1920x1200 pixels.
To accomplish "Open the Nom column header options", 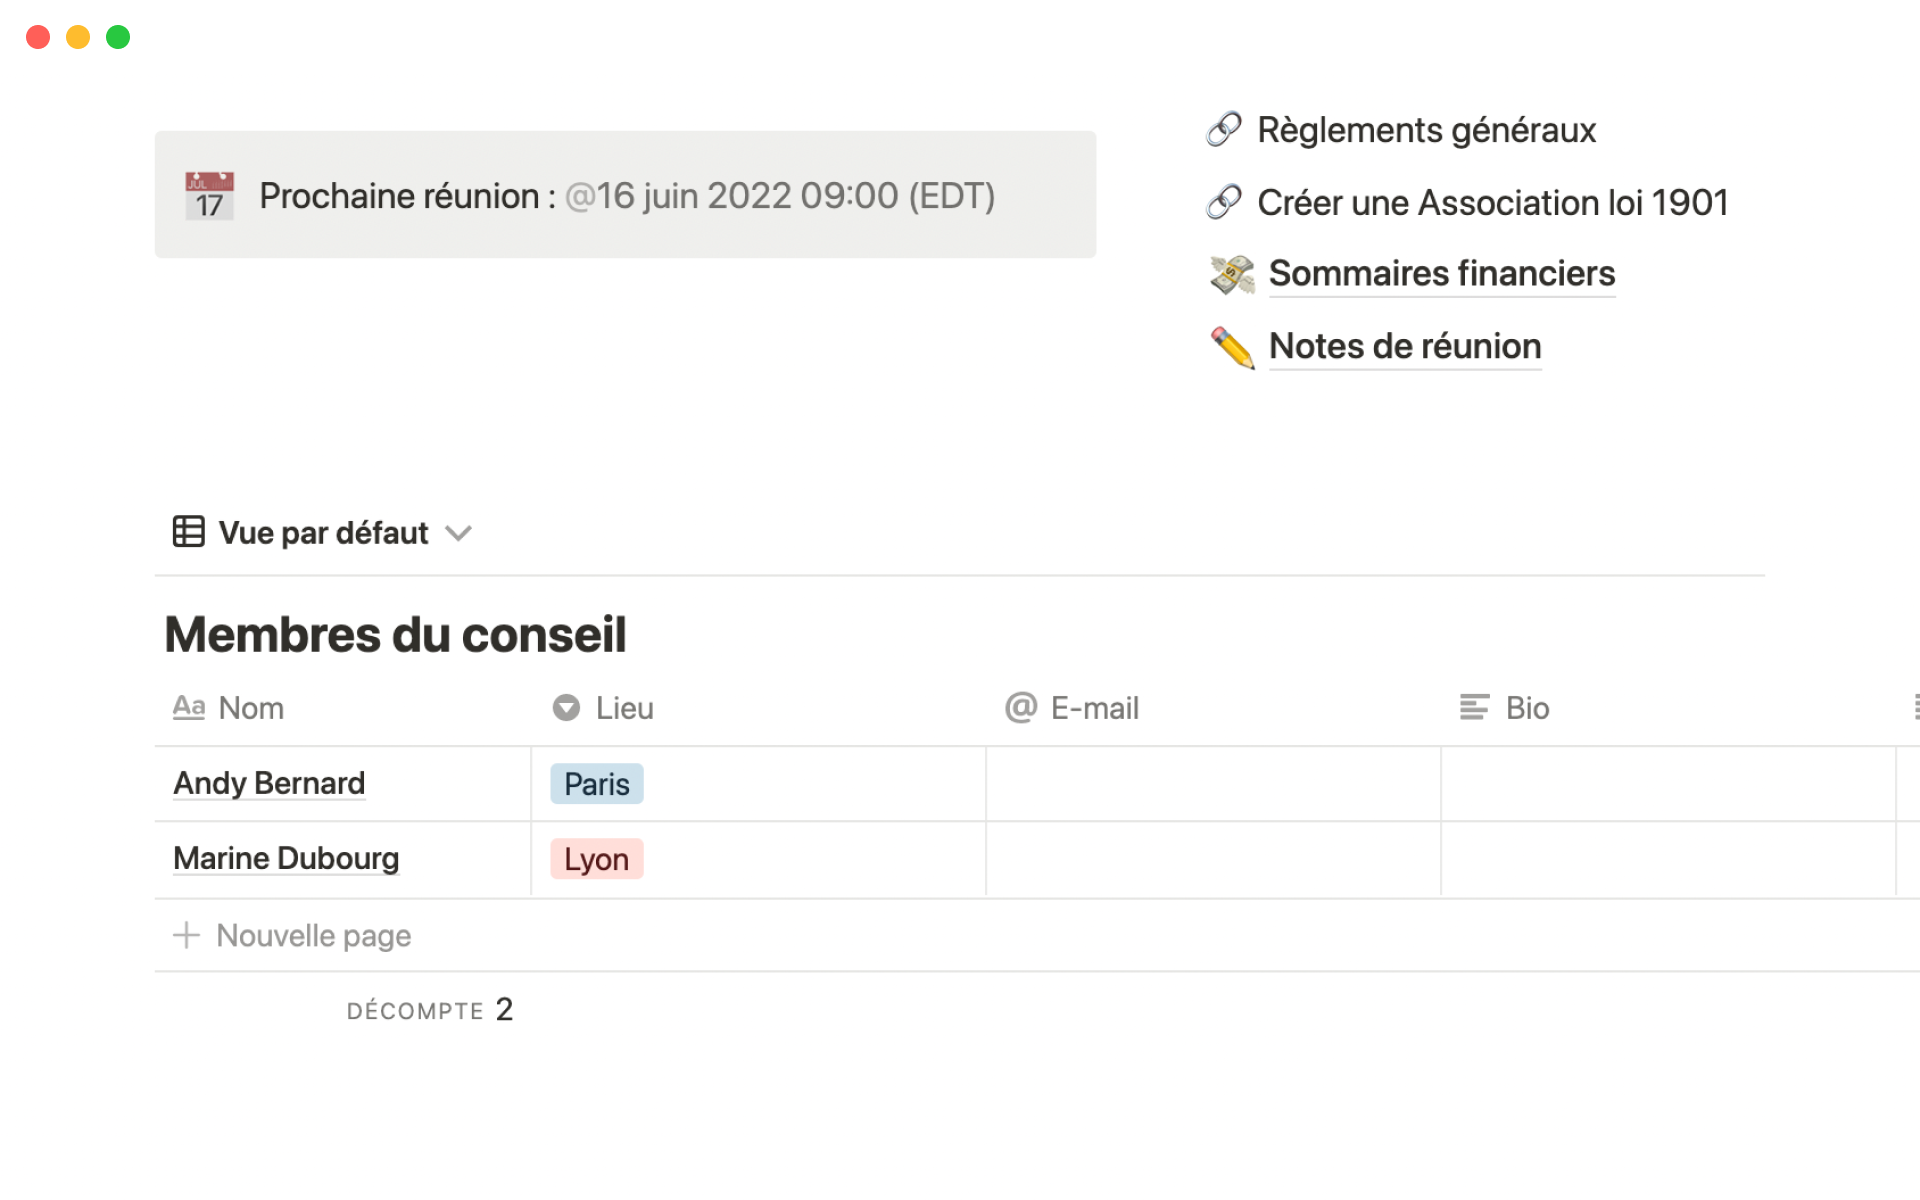I will [250, 708].
